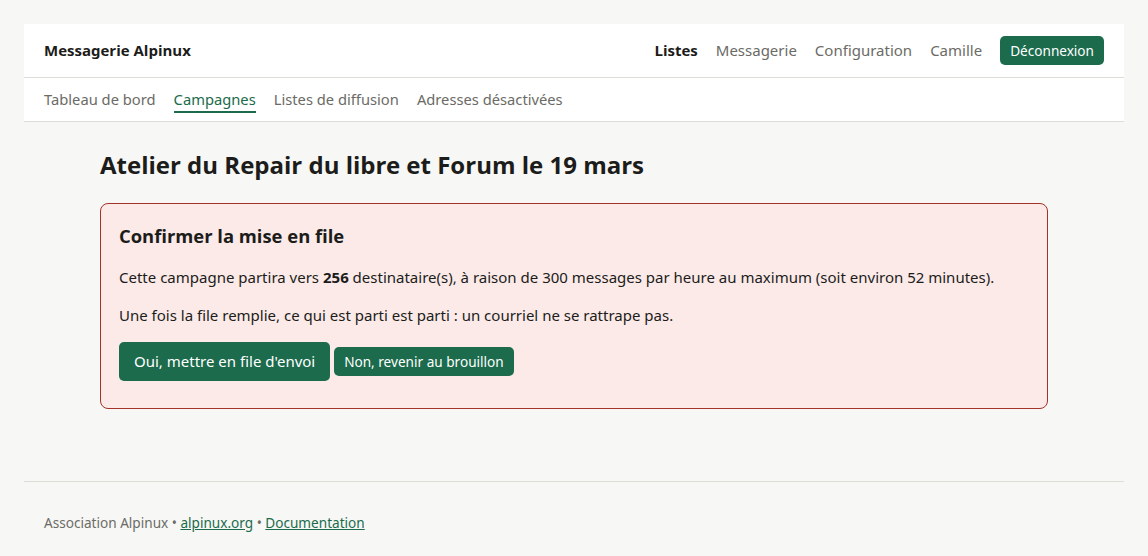
Task: Go to the Messagerie section
Action: point(756,51)
